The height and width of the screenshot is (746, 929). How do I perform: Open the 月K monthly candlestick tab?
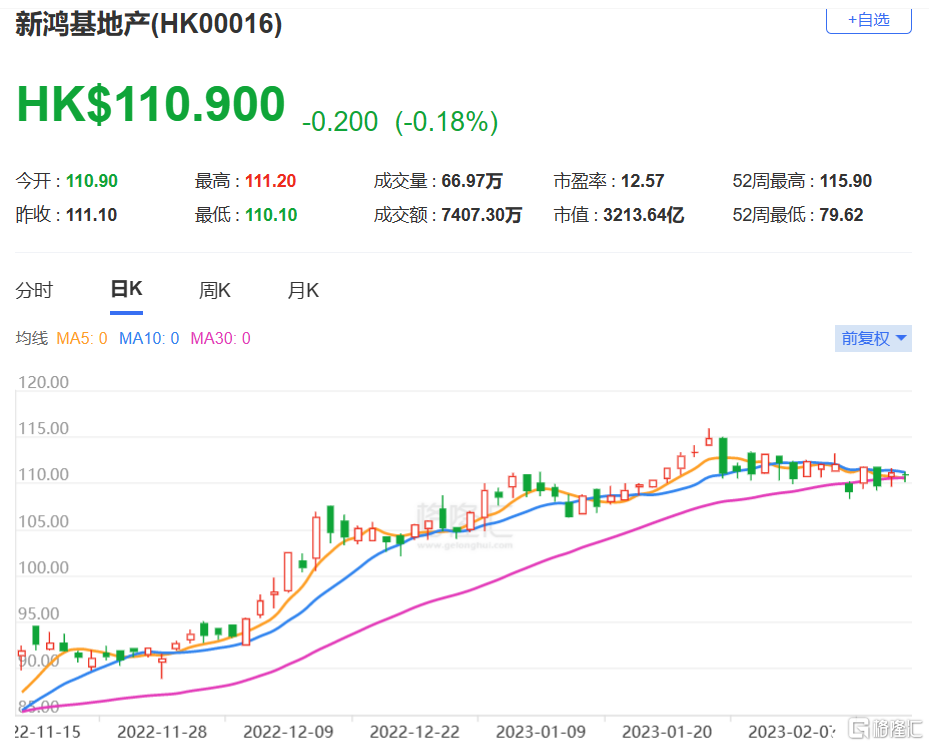pyautogui.click(x=303, y=290)
